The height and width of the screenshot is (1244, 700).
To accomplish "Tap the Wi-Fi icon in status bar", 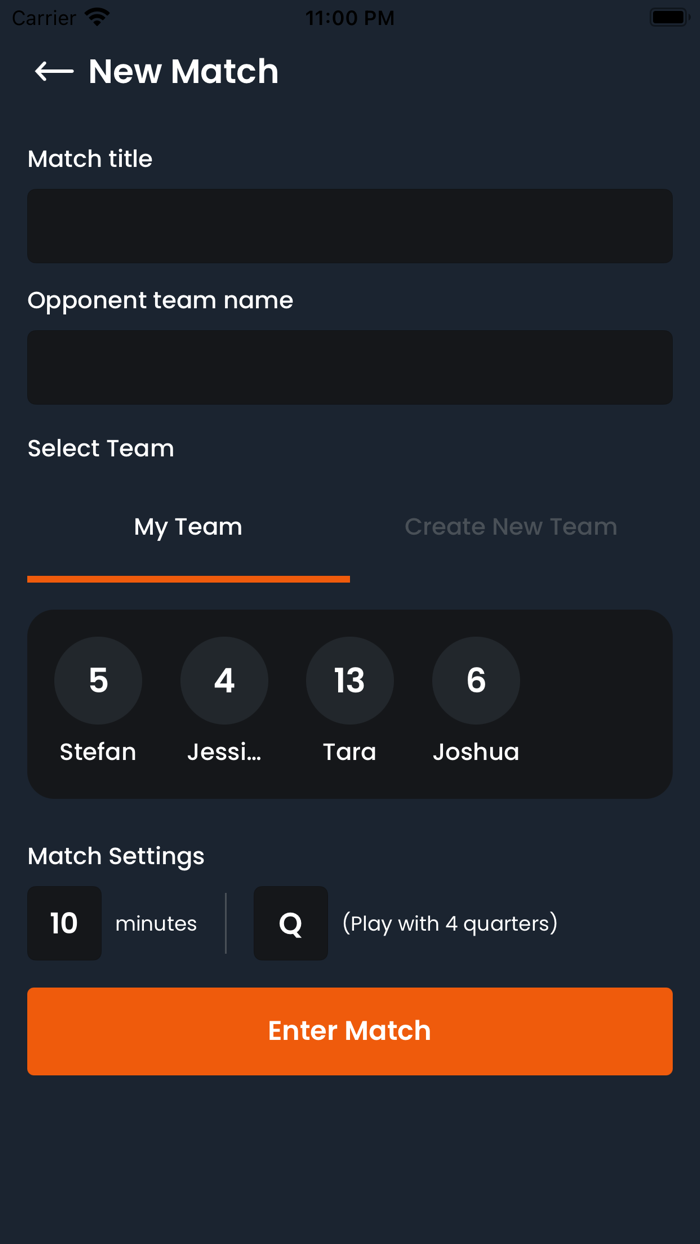I will (97, 18).
